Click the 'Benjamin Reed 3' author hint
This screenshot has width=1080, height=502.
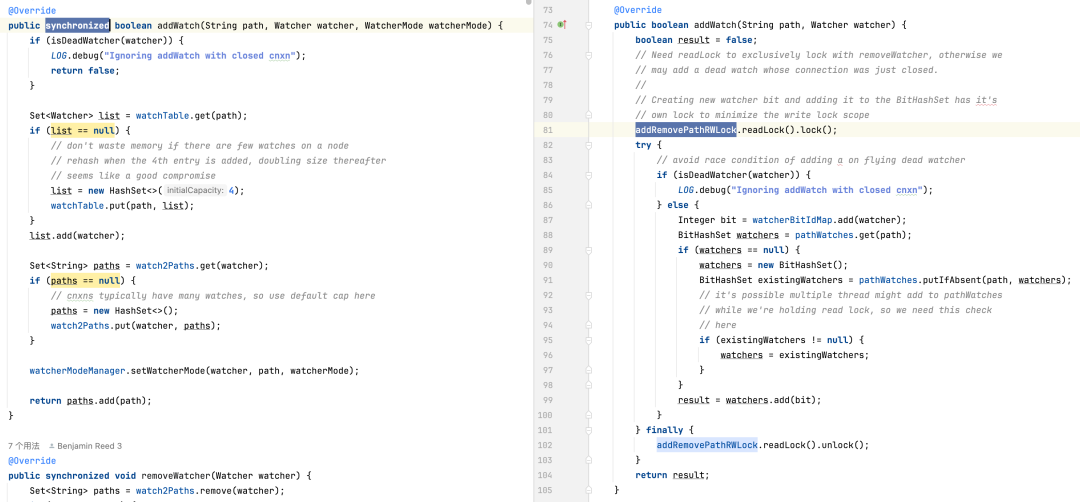85,446
